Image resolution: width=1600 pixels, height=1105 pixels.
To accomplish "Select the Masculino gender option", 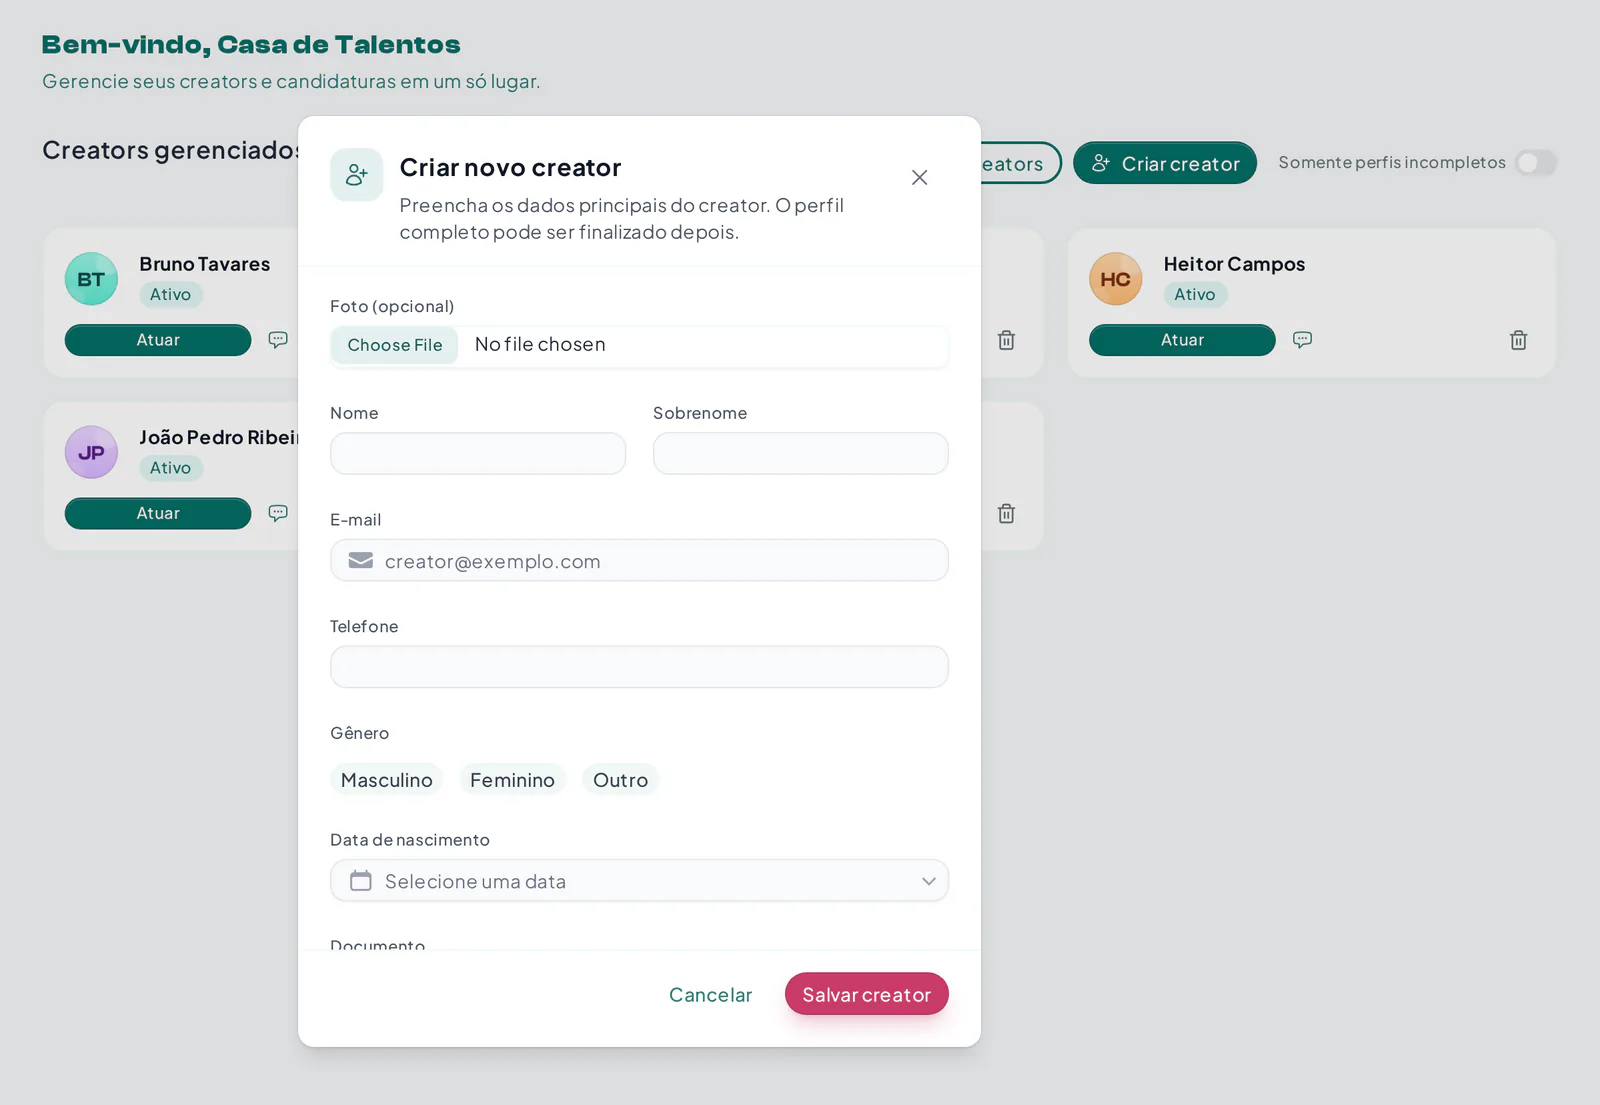I will 386,780.
